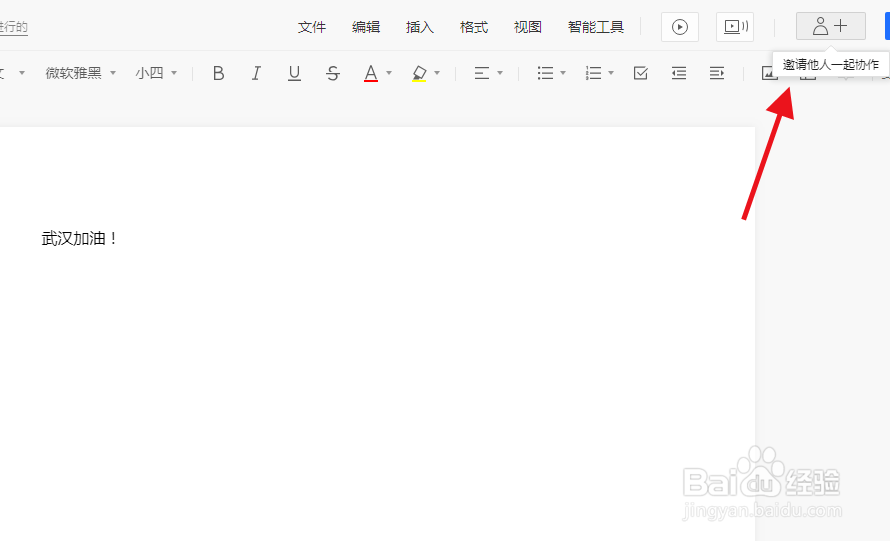Click the speaker presentation mode icon
This screenshot has height=541, width=890.
(735, 27)
